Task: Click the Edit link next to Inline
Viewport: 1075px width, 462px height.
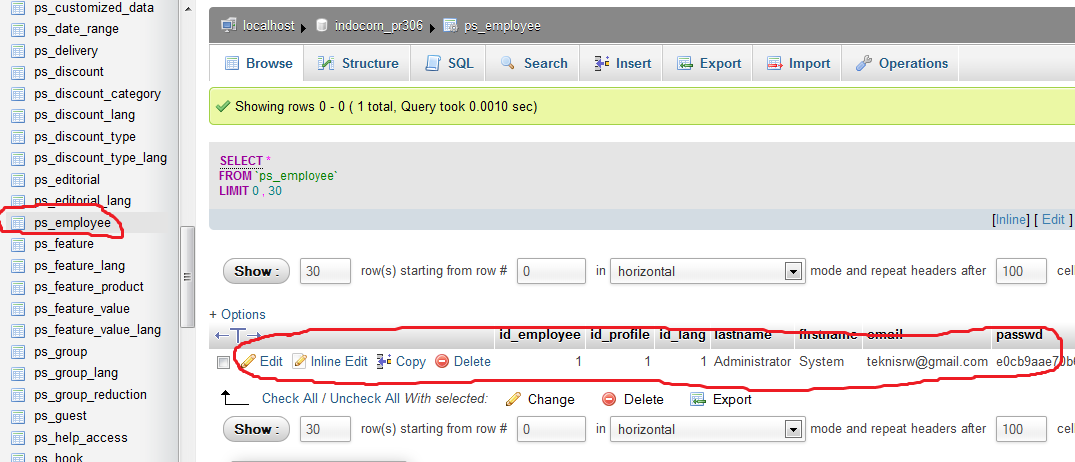Action: [1053, 219]
